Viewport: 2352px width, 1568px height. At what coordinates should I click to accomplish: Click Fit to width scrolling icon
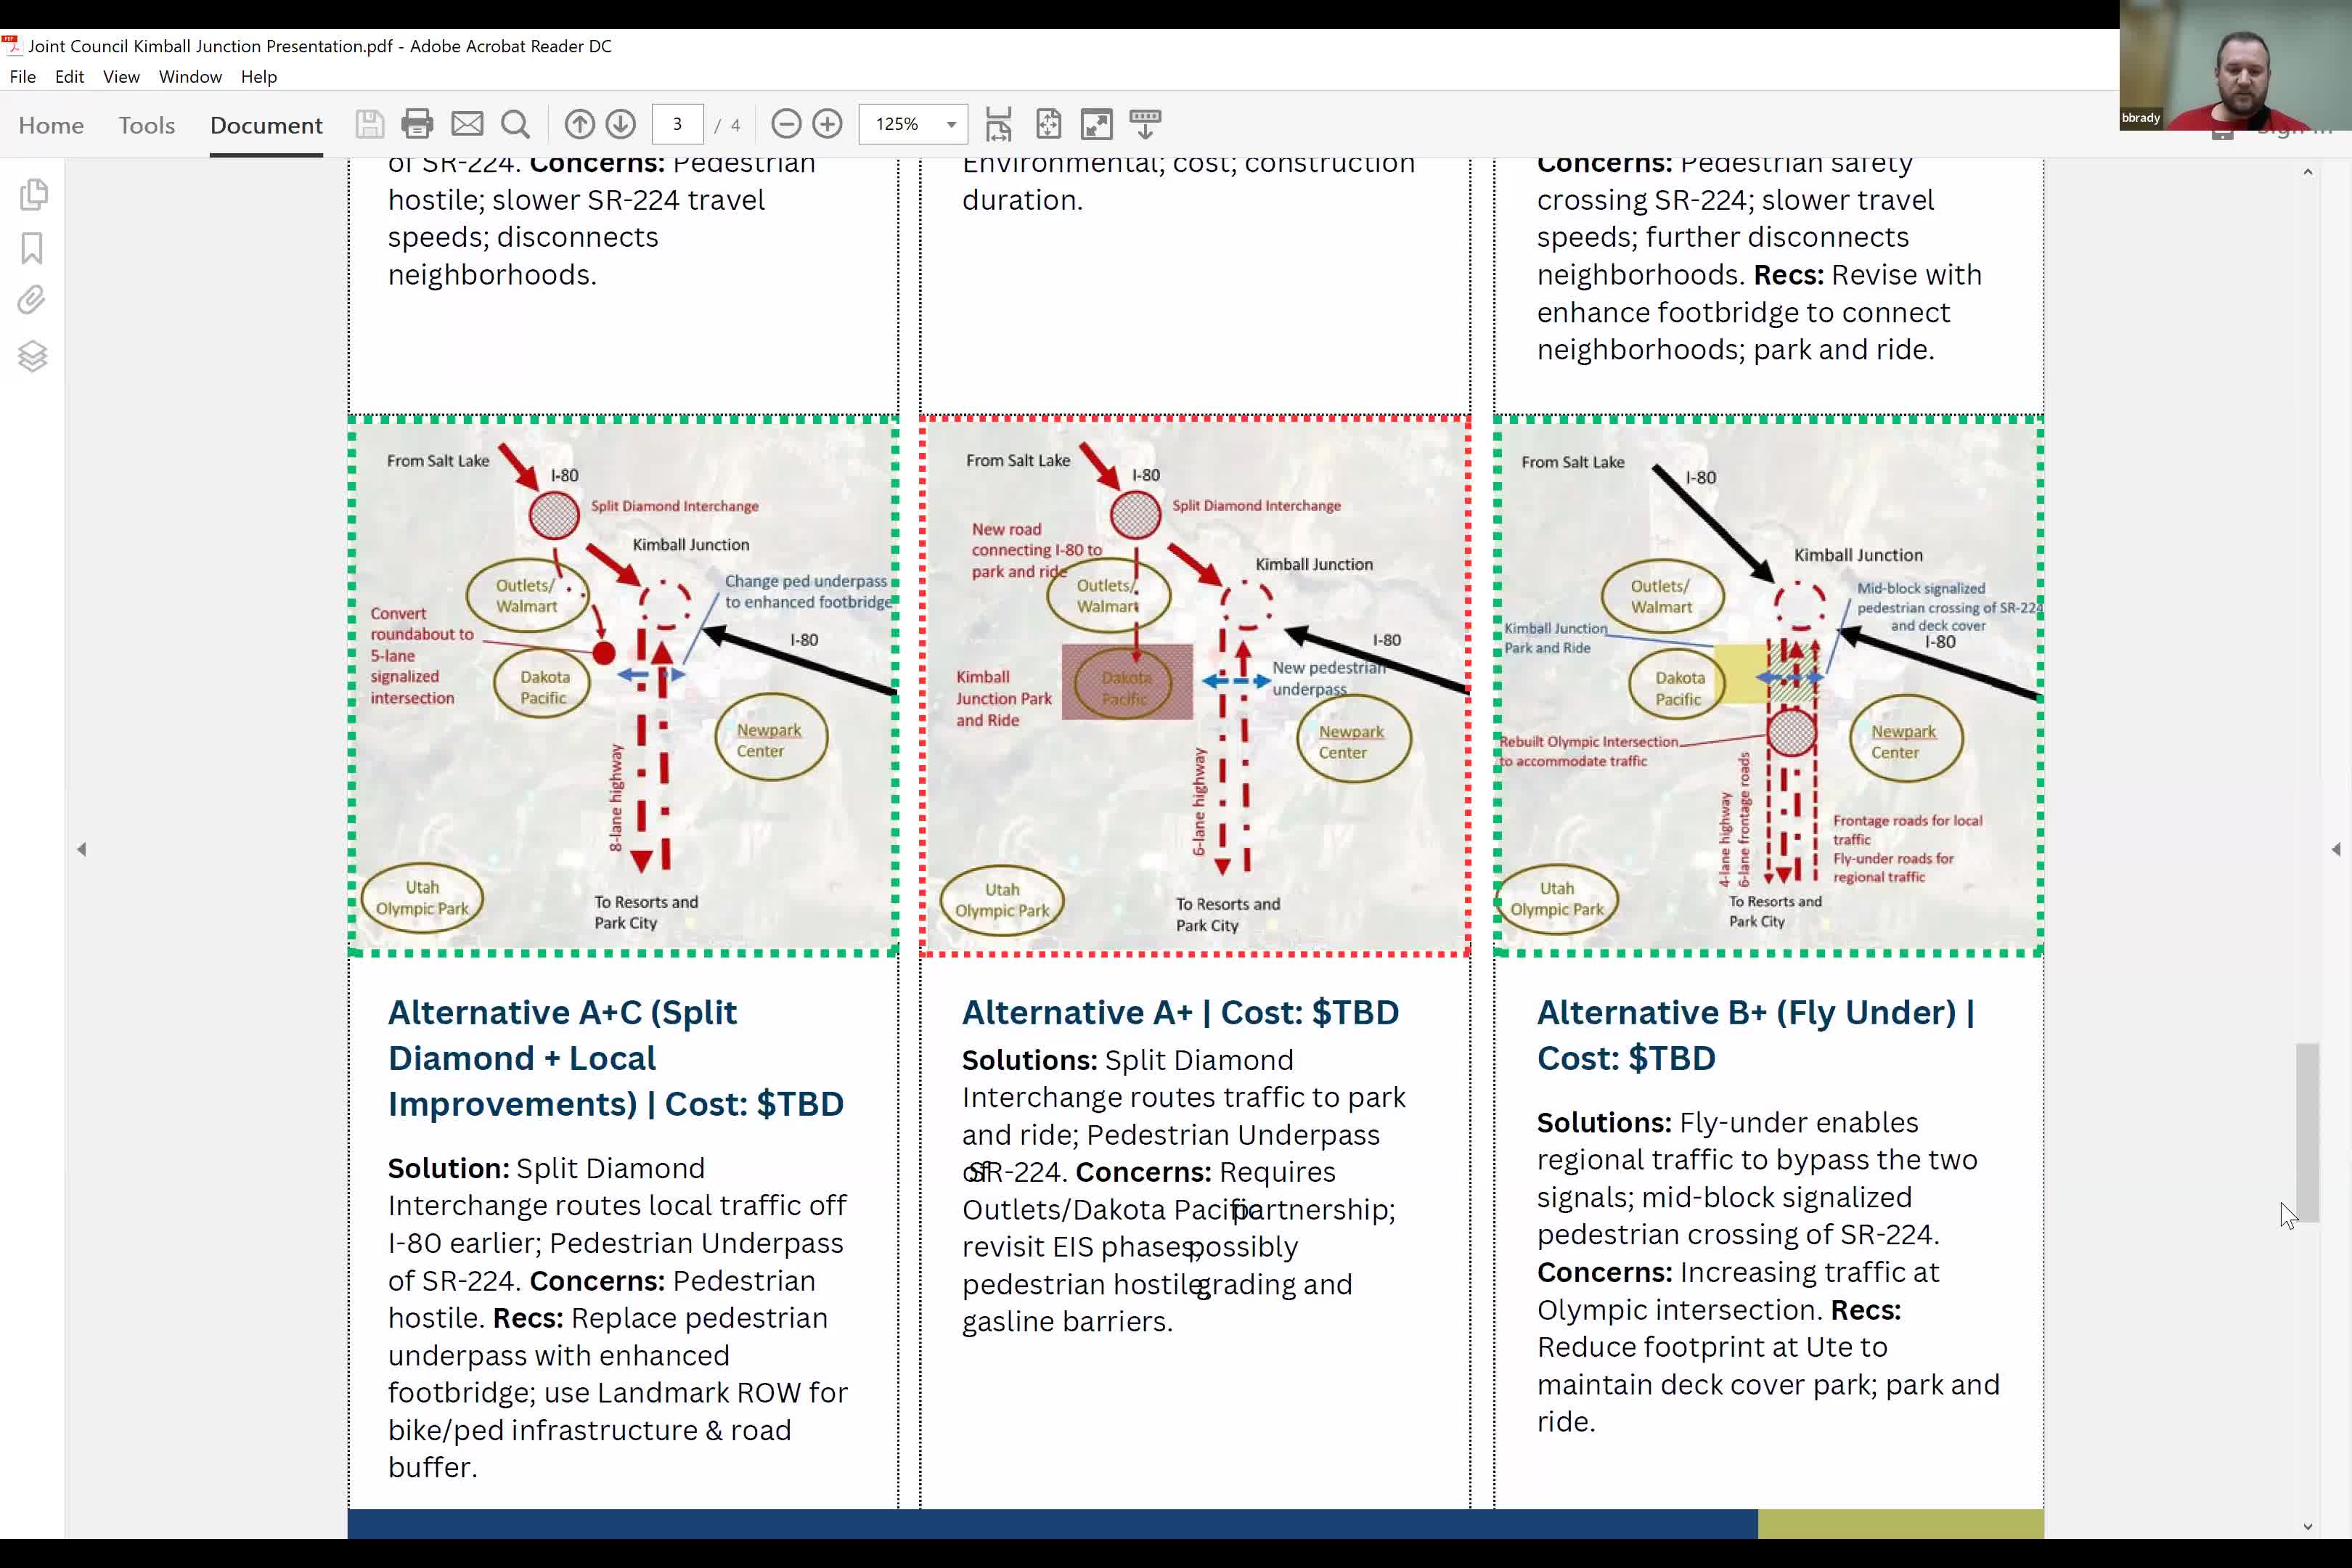pyautogui.click(x=998, y=124)
